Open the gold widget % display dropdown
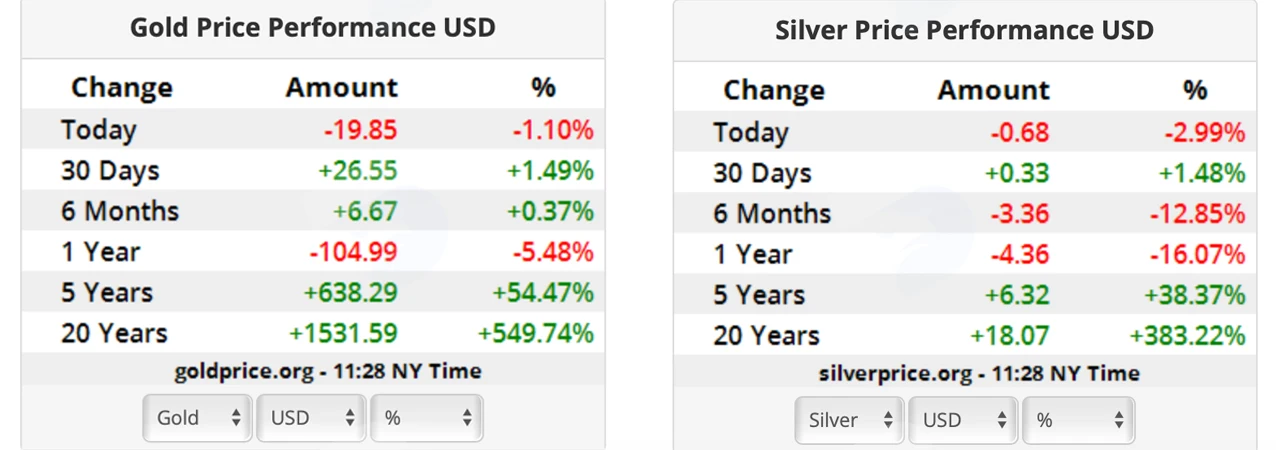Image resolution: width=1280 pixels, height=450 pixels. click(x=426, y=418)
